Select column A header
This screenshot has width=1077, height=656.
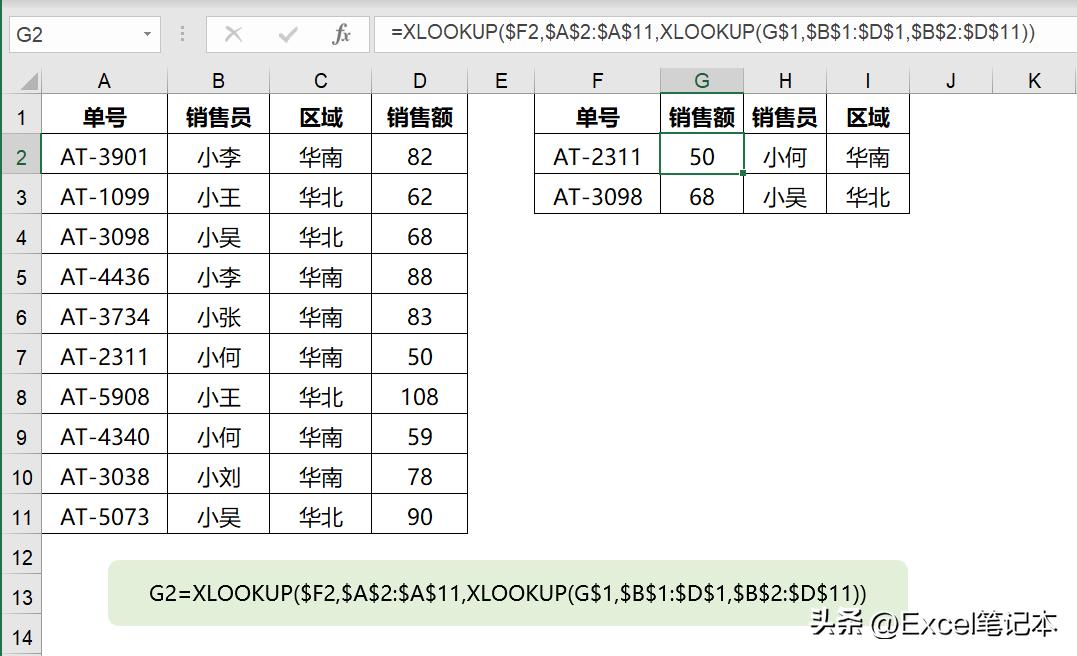pos(104,78)
